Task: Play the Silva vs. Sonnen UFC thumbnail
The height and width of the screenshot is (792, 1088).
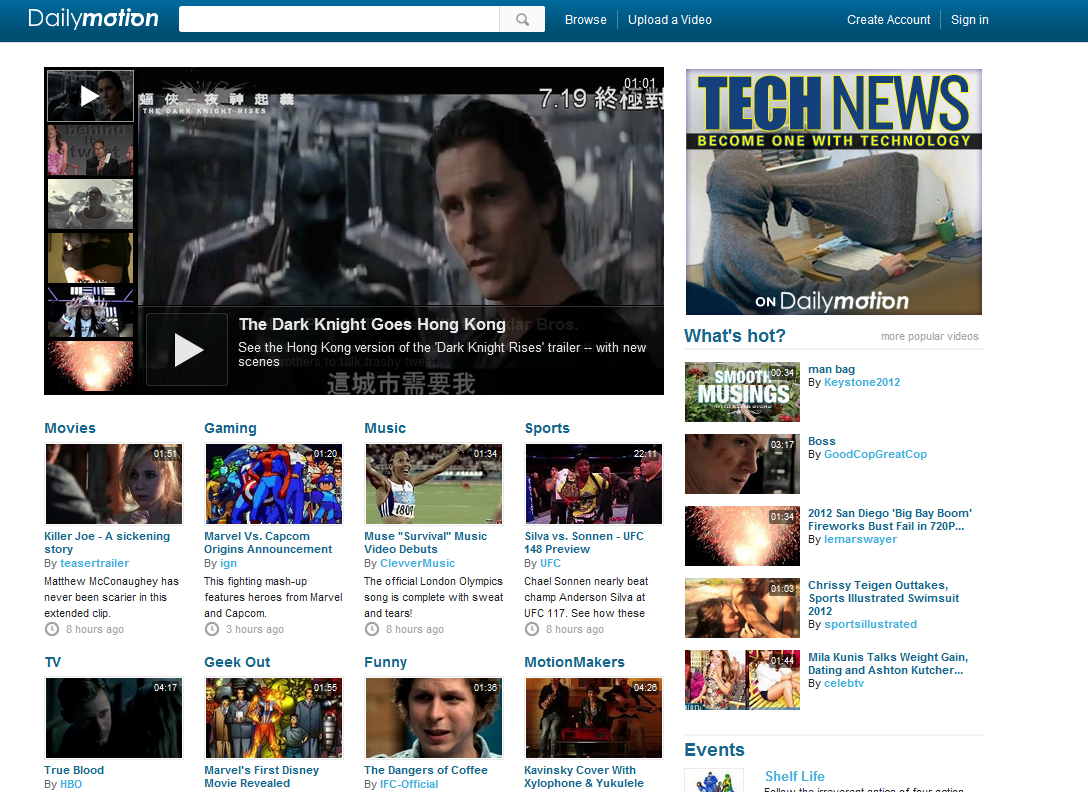Action: tap(593, 484)
